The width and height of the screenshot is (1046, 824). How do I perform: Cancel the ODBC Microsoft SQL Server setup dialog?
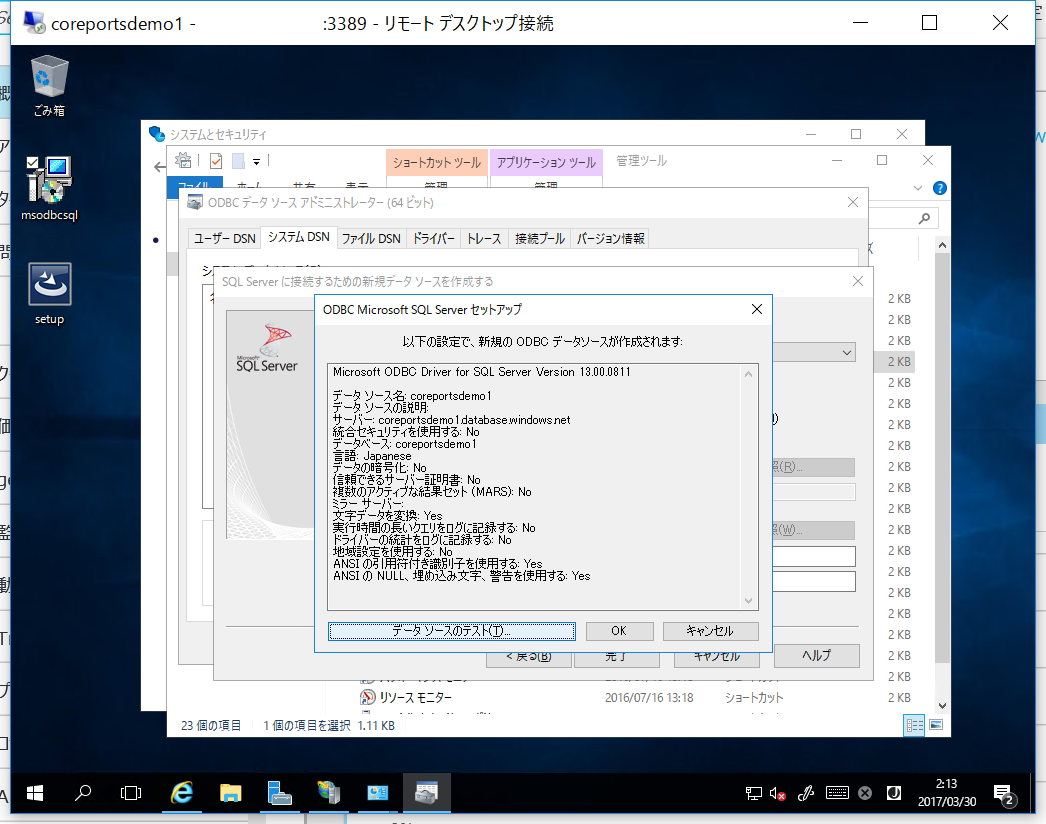pyautogui.click(x=710, y=631)
